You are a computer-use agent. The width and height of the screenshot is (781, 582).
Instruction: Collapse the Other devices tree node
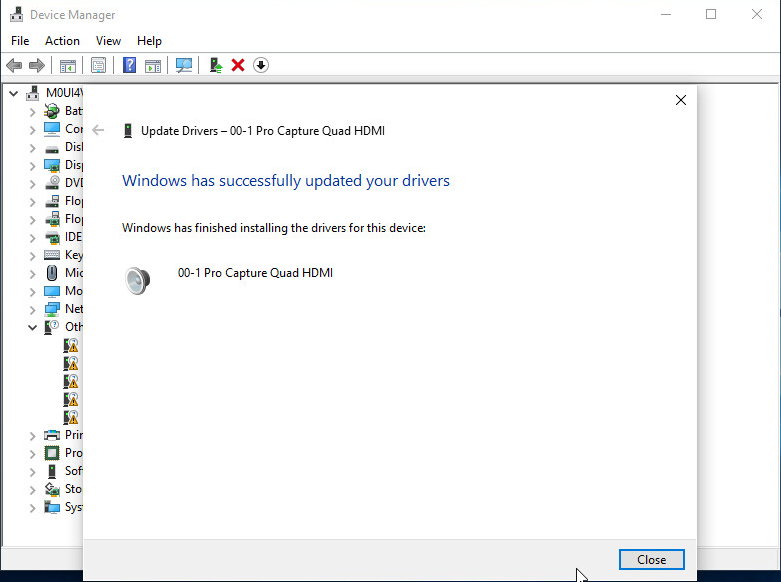tap(32, 327)
